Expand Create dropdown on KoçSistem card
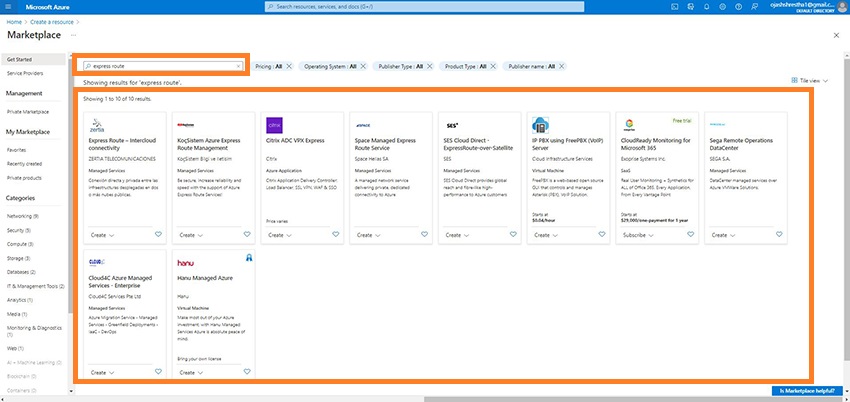850x402 pixels. (191, 235)
